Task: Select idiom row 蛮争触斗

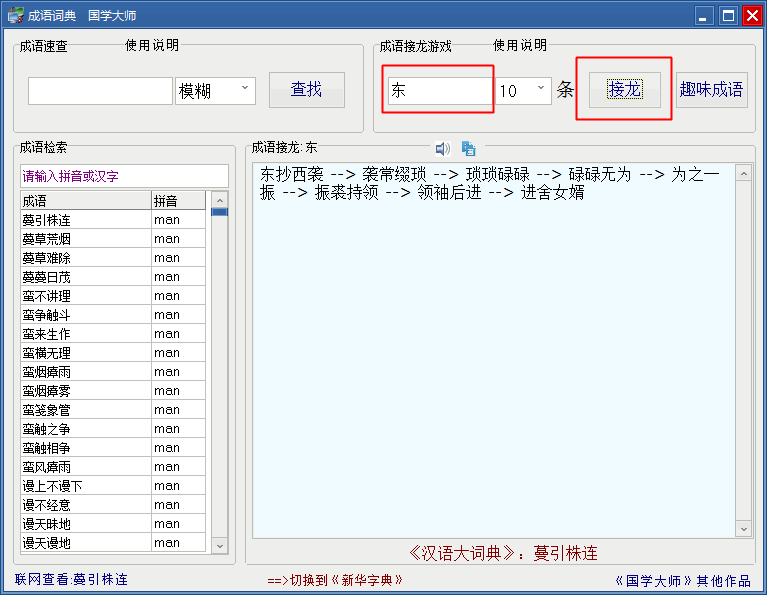Action: [x=113, y=315]
